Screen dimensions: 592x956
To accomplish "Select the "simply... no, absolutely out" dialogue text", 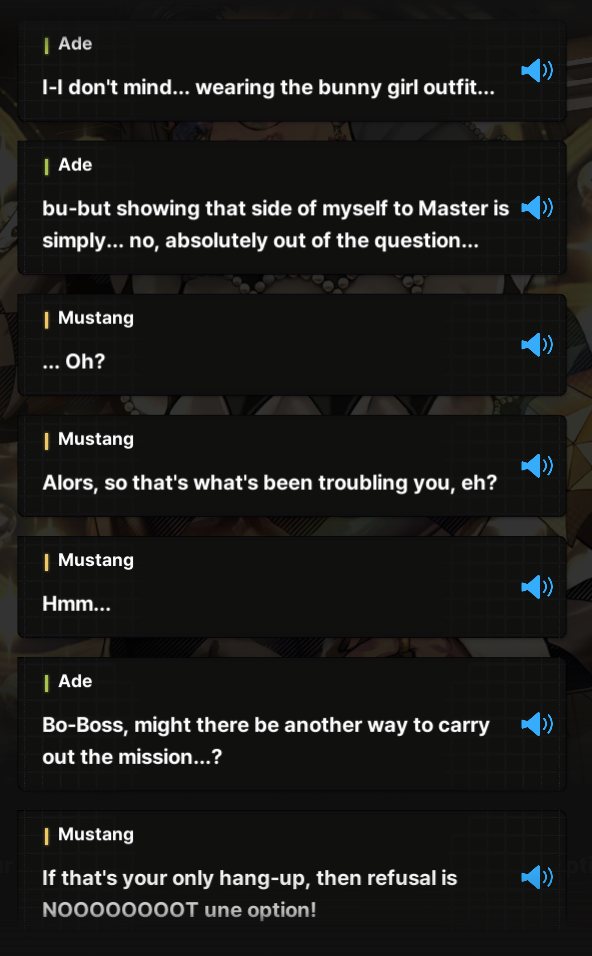I will point(260,241).
